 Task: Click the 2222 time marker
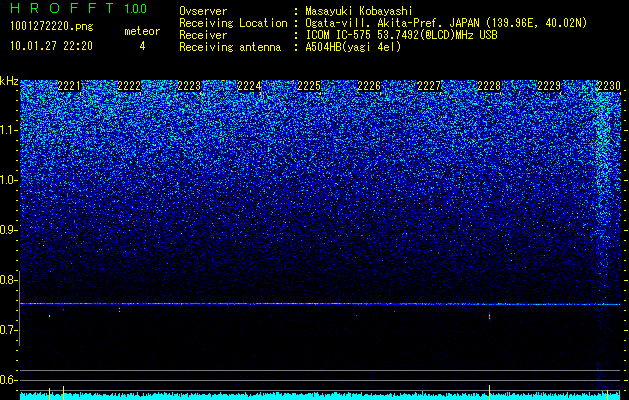click(x=129, y=86)
